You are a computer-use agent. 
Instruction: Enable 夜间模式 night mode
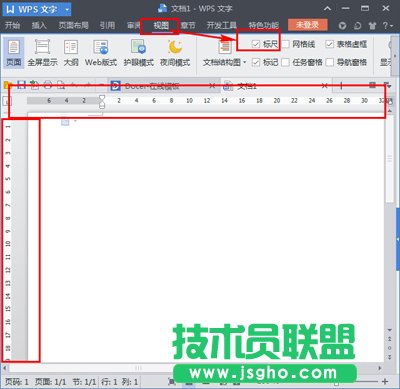click(175, 53)
